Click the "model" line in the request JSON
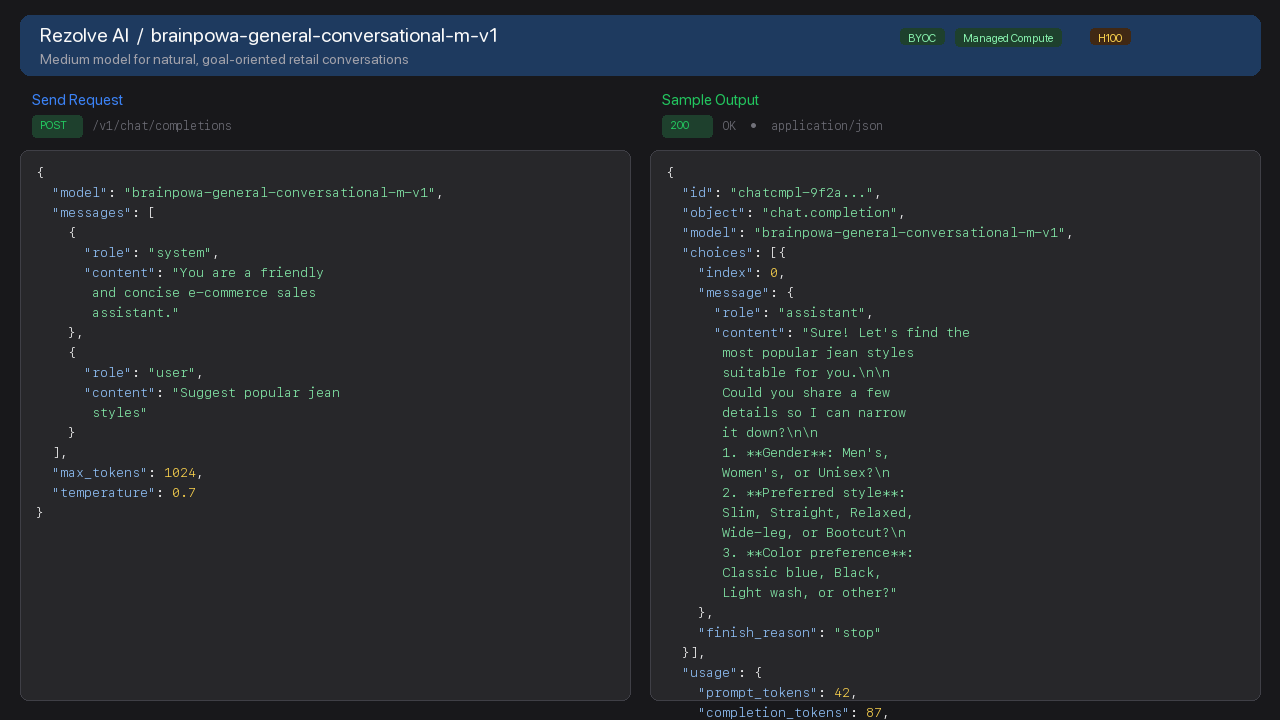This screenshot has width=1280, height=720. coord(247,193)
